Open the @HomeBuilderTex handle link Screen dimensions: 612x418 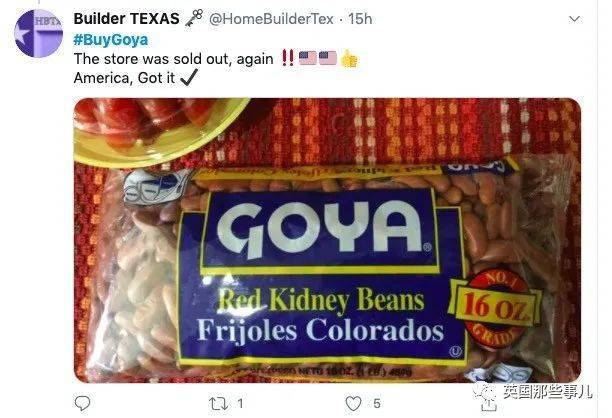pos(271,19)
